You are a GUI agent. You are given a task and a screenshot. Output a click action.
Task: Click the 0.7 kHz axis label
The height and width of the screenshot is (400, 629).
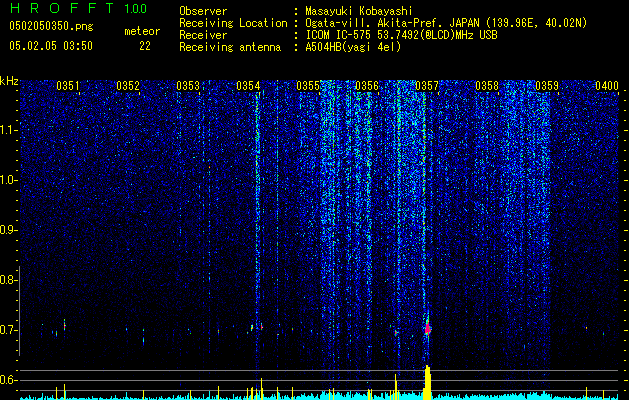(8, 330)
